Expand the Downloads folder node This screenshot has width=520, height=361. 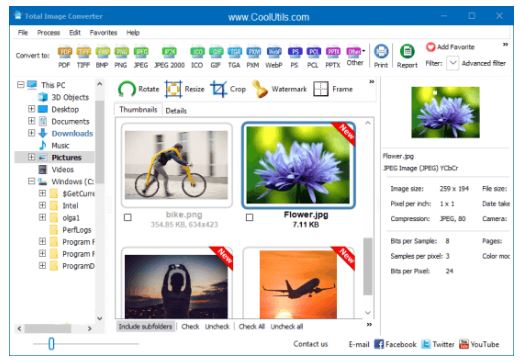pos(31,133)
